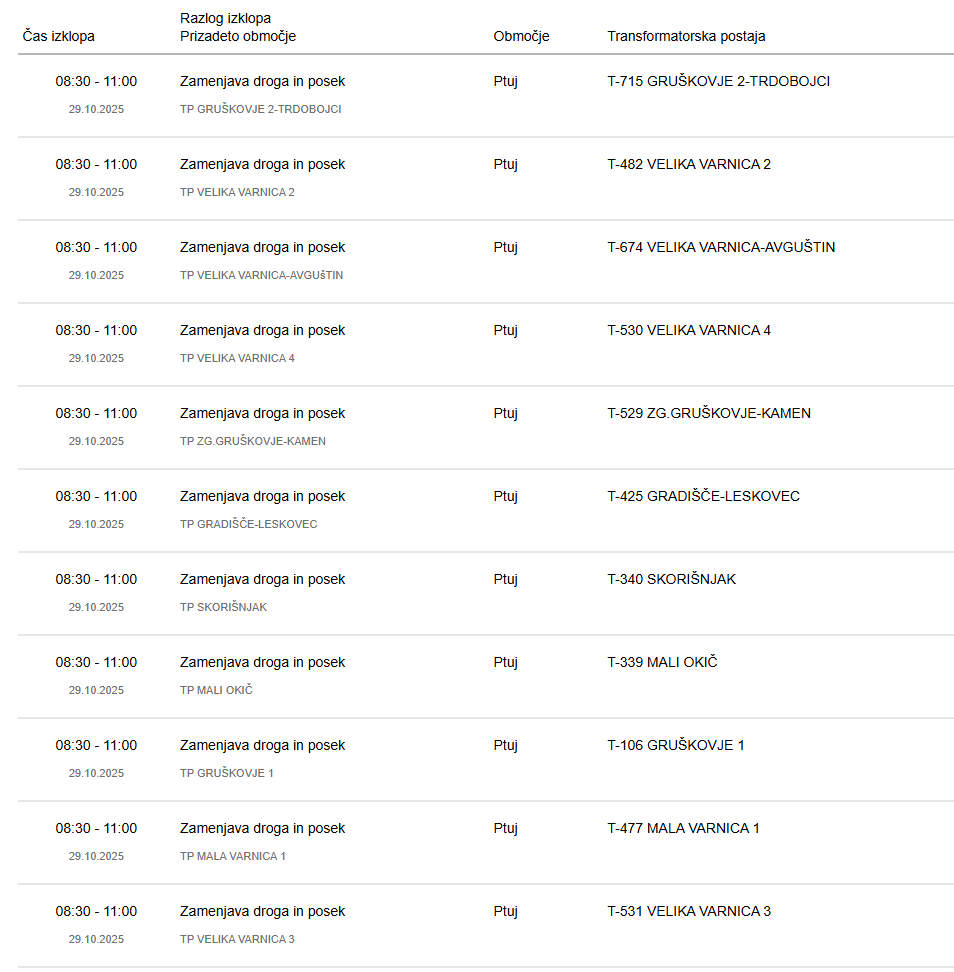Select the T-715 GRUŠKOVJE 2-TRDOBOJCI station entry
Viewport: 954px width, 972px height.
click(718, 81)
